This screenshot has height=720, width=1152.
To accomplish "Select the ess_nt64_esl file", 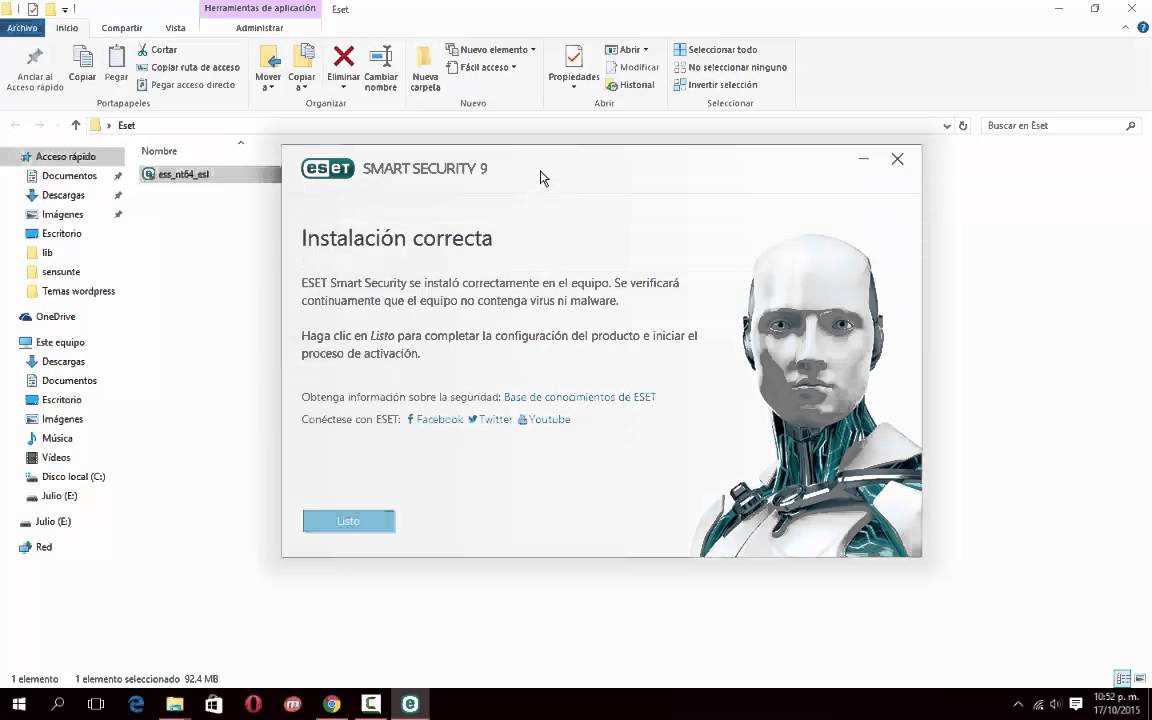I will click(209, 174).
